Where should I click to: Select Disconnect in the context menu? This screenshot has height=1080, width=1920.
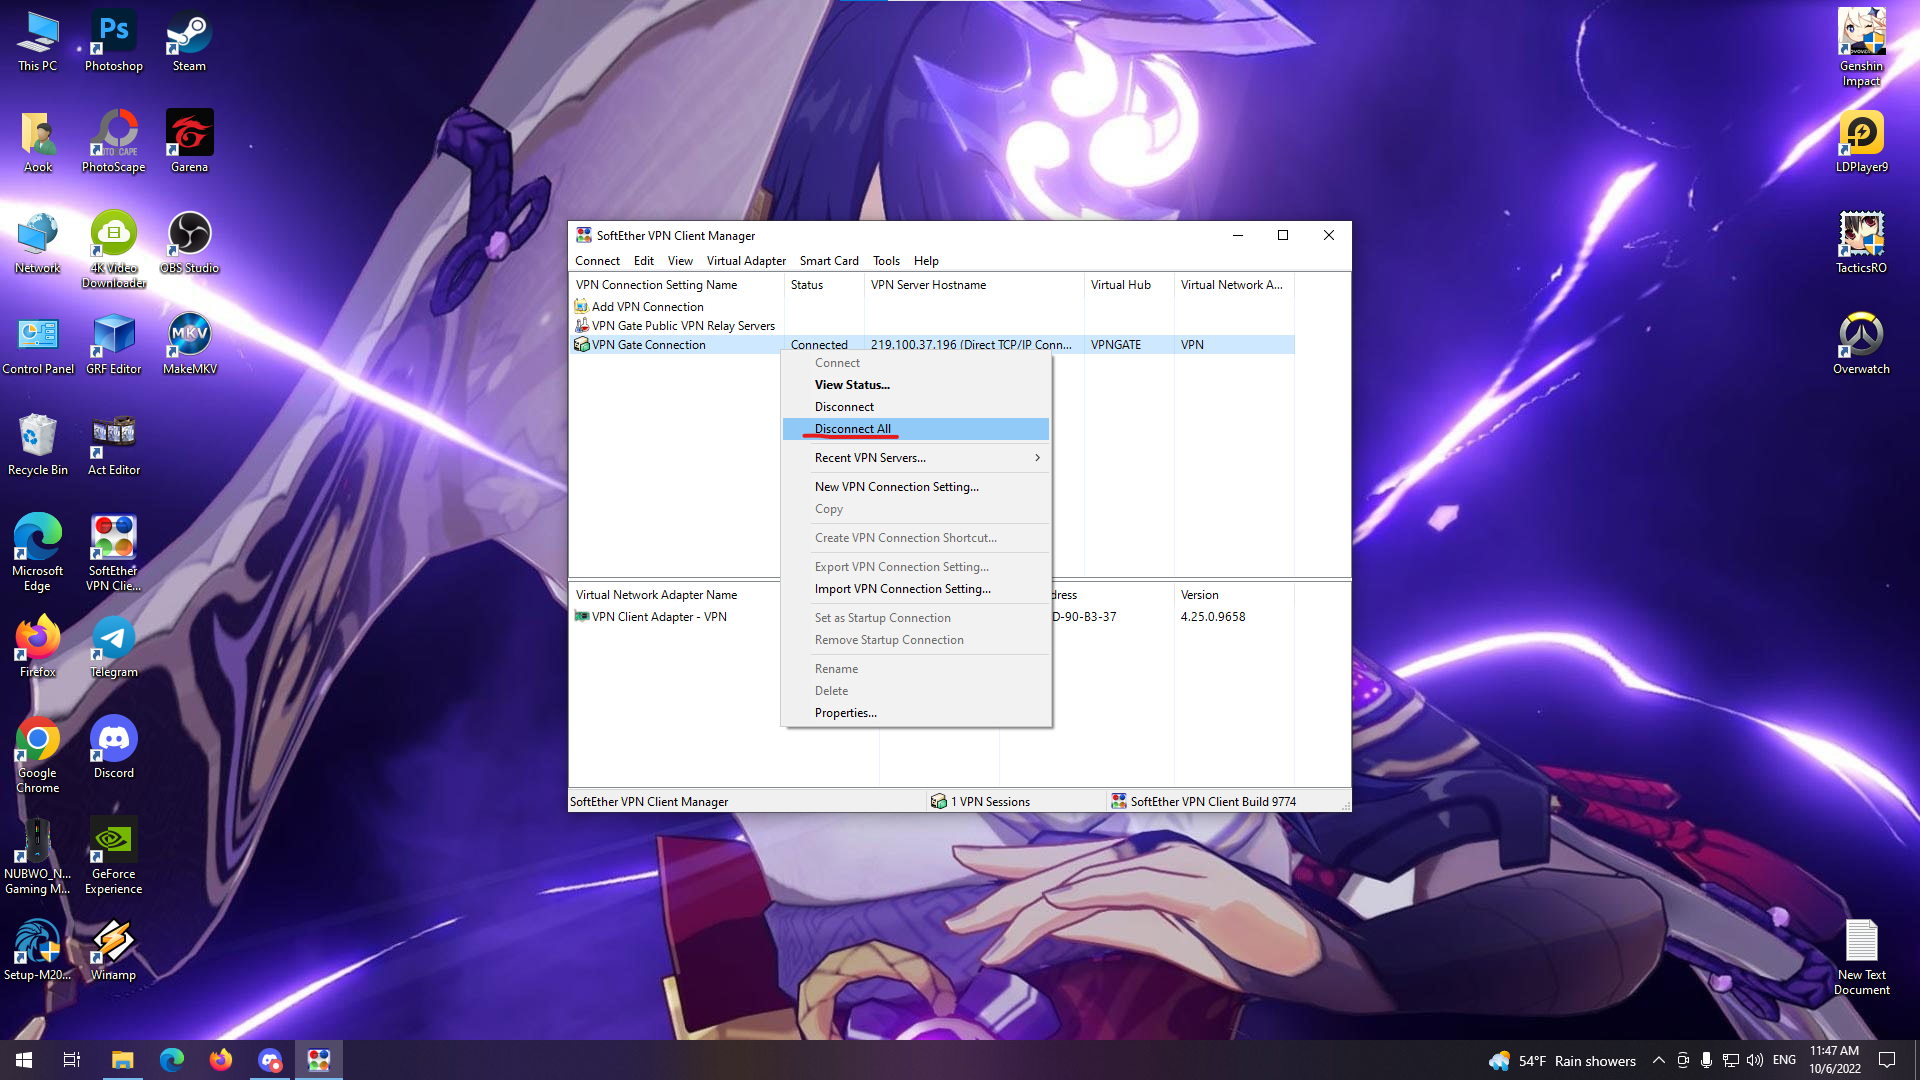(x=916, y=407)
